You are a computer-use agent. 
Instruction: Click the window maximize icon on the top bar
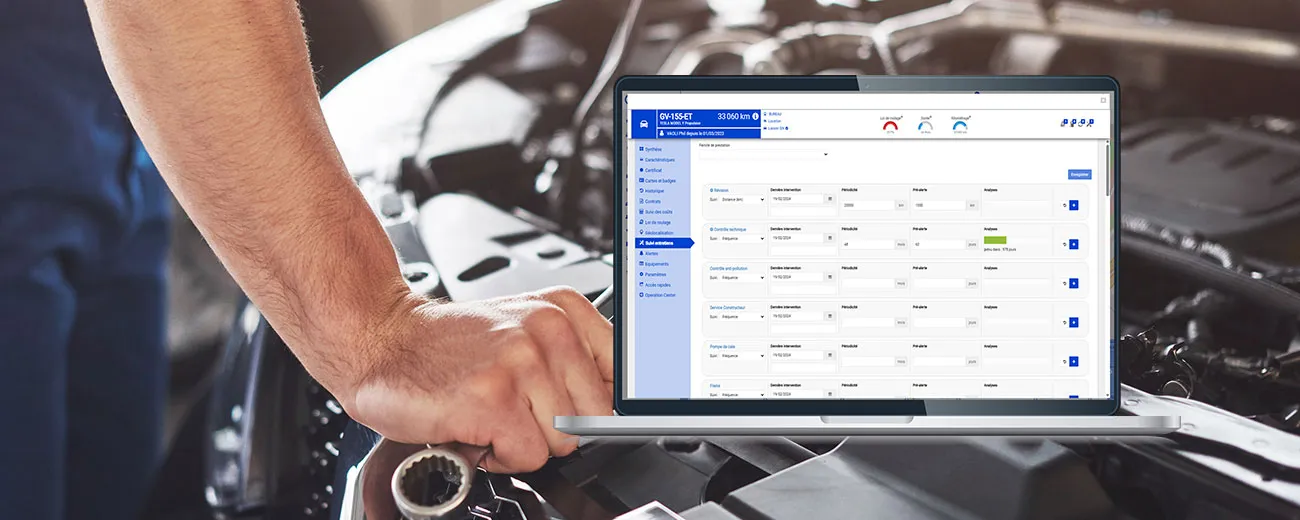click(x=1104, y=100)
